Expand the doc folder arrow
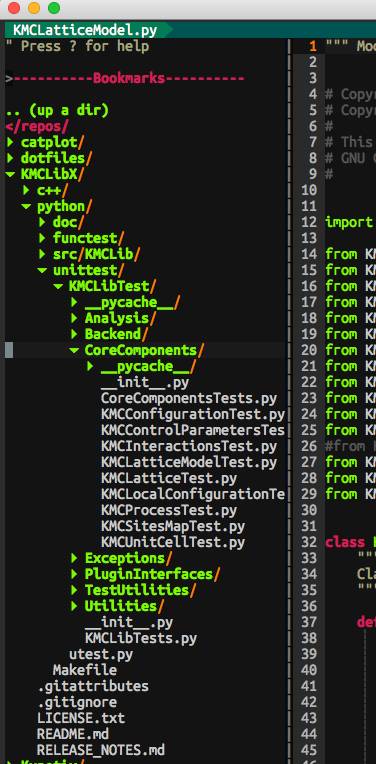The height and width of the screenshot is (764, 376). click(42, 223)
